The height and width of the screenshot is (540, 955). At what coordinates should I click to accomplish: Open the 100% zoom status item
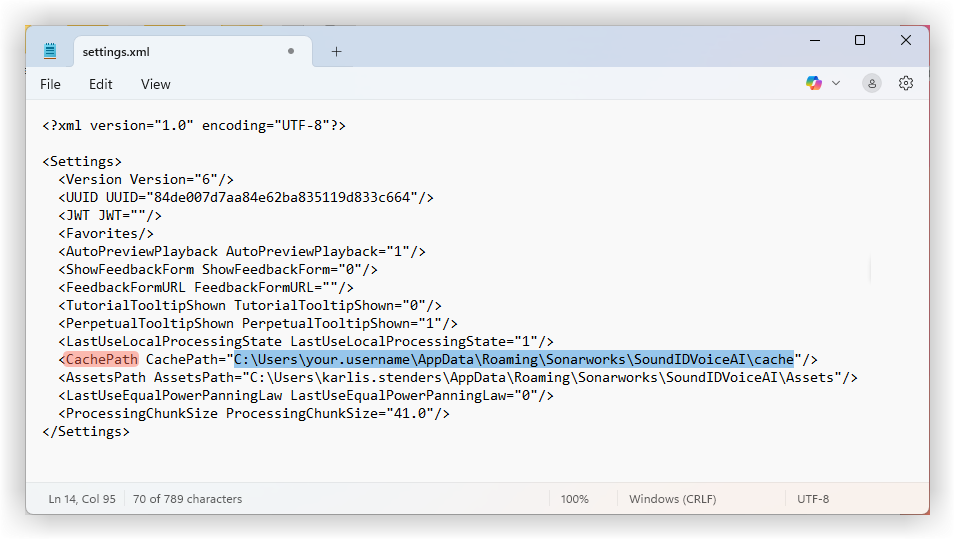575,499
